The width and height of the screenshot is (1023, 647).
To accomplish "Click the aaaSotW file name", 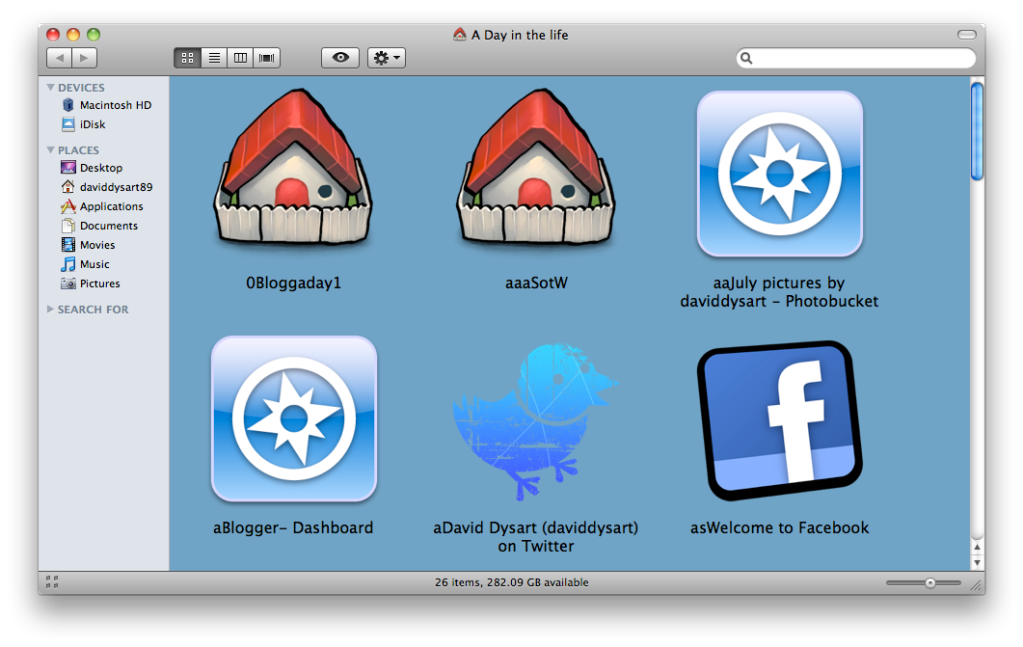I will [x=536, y=283].
